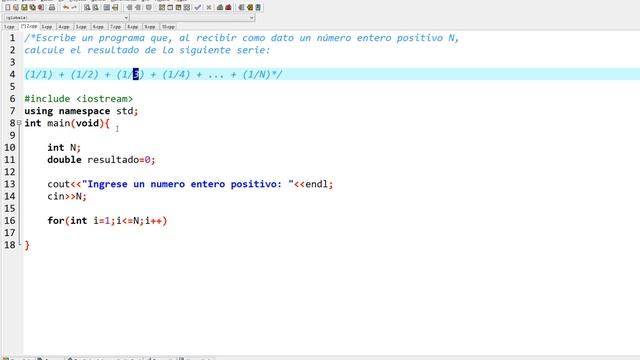Click the Print toolbar icon
The height and width of the screenshot is (360, 640).
pos(52,7)
